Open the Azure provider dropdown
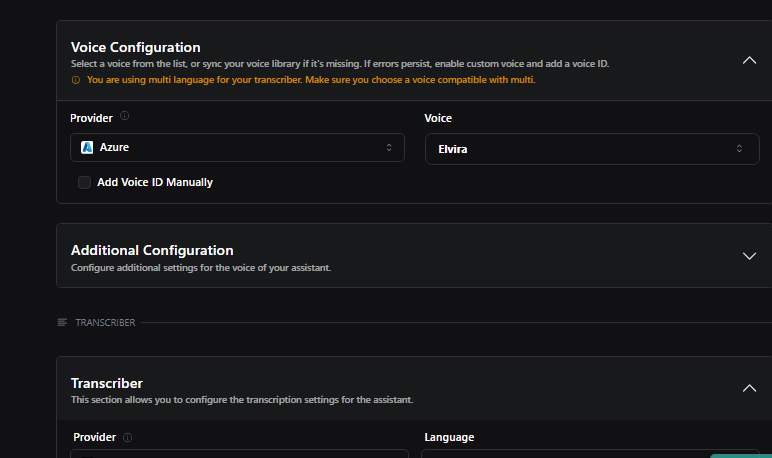The width and height of the screenshot is (772, 458). [237, 148]
